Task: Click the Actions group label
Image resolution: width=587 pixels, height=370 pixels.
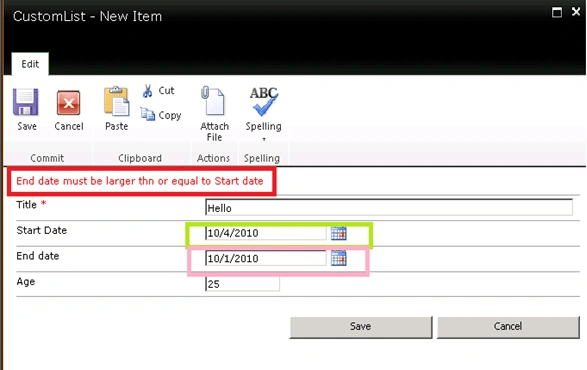Action: pos(213,158)
